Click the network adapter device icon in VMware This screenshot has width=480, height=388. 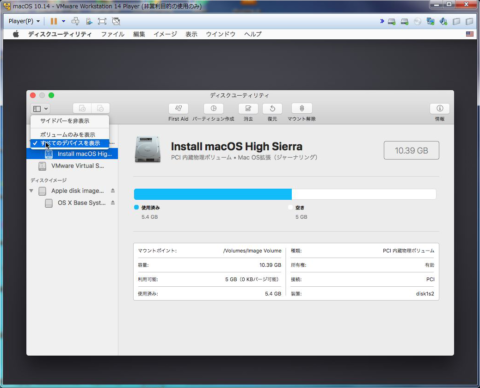coord(430,22)
